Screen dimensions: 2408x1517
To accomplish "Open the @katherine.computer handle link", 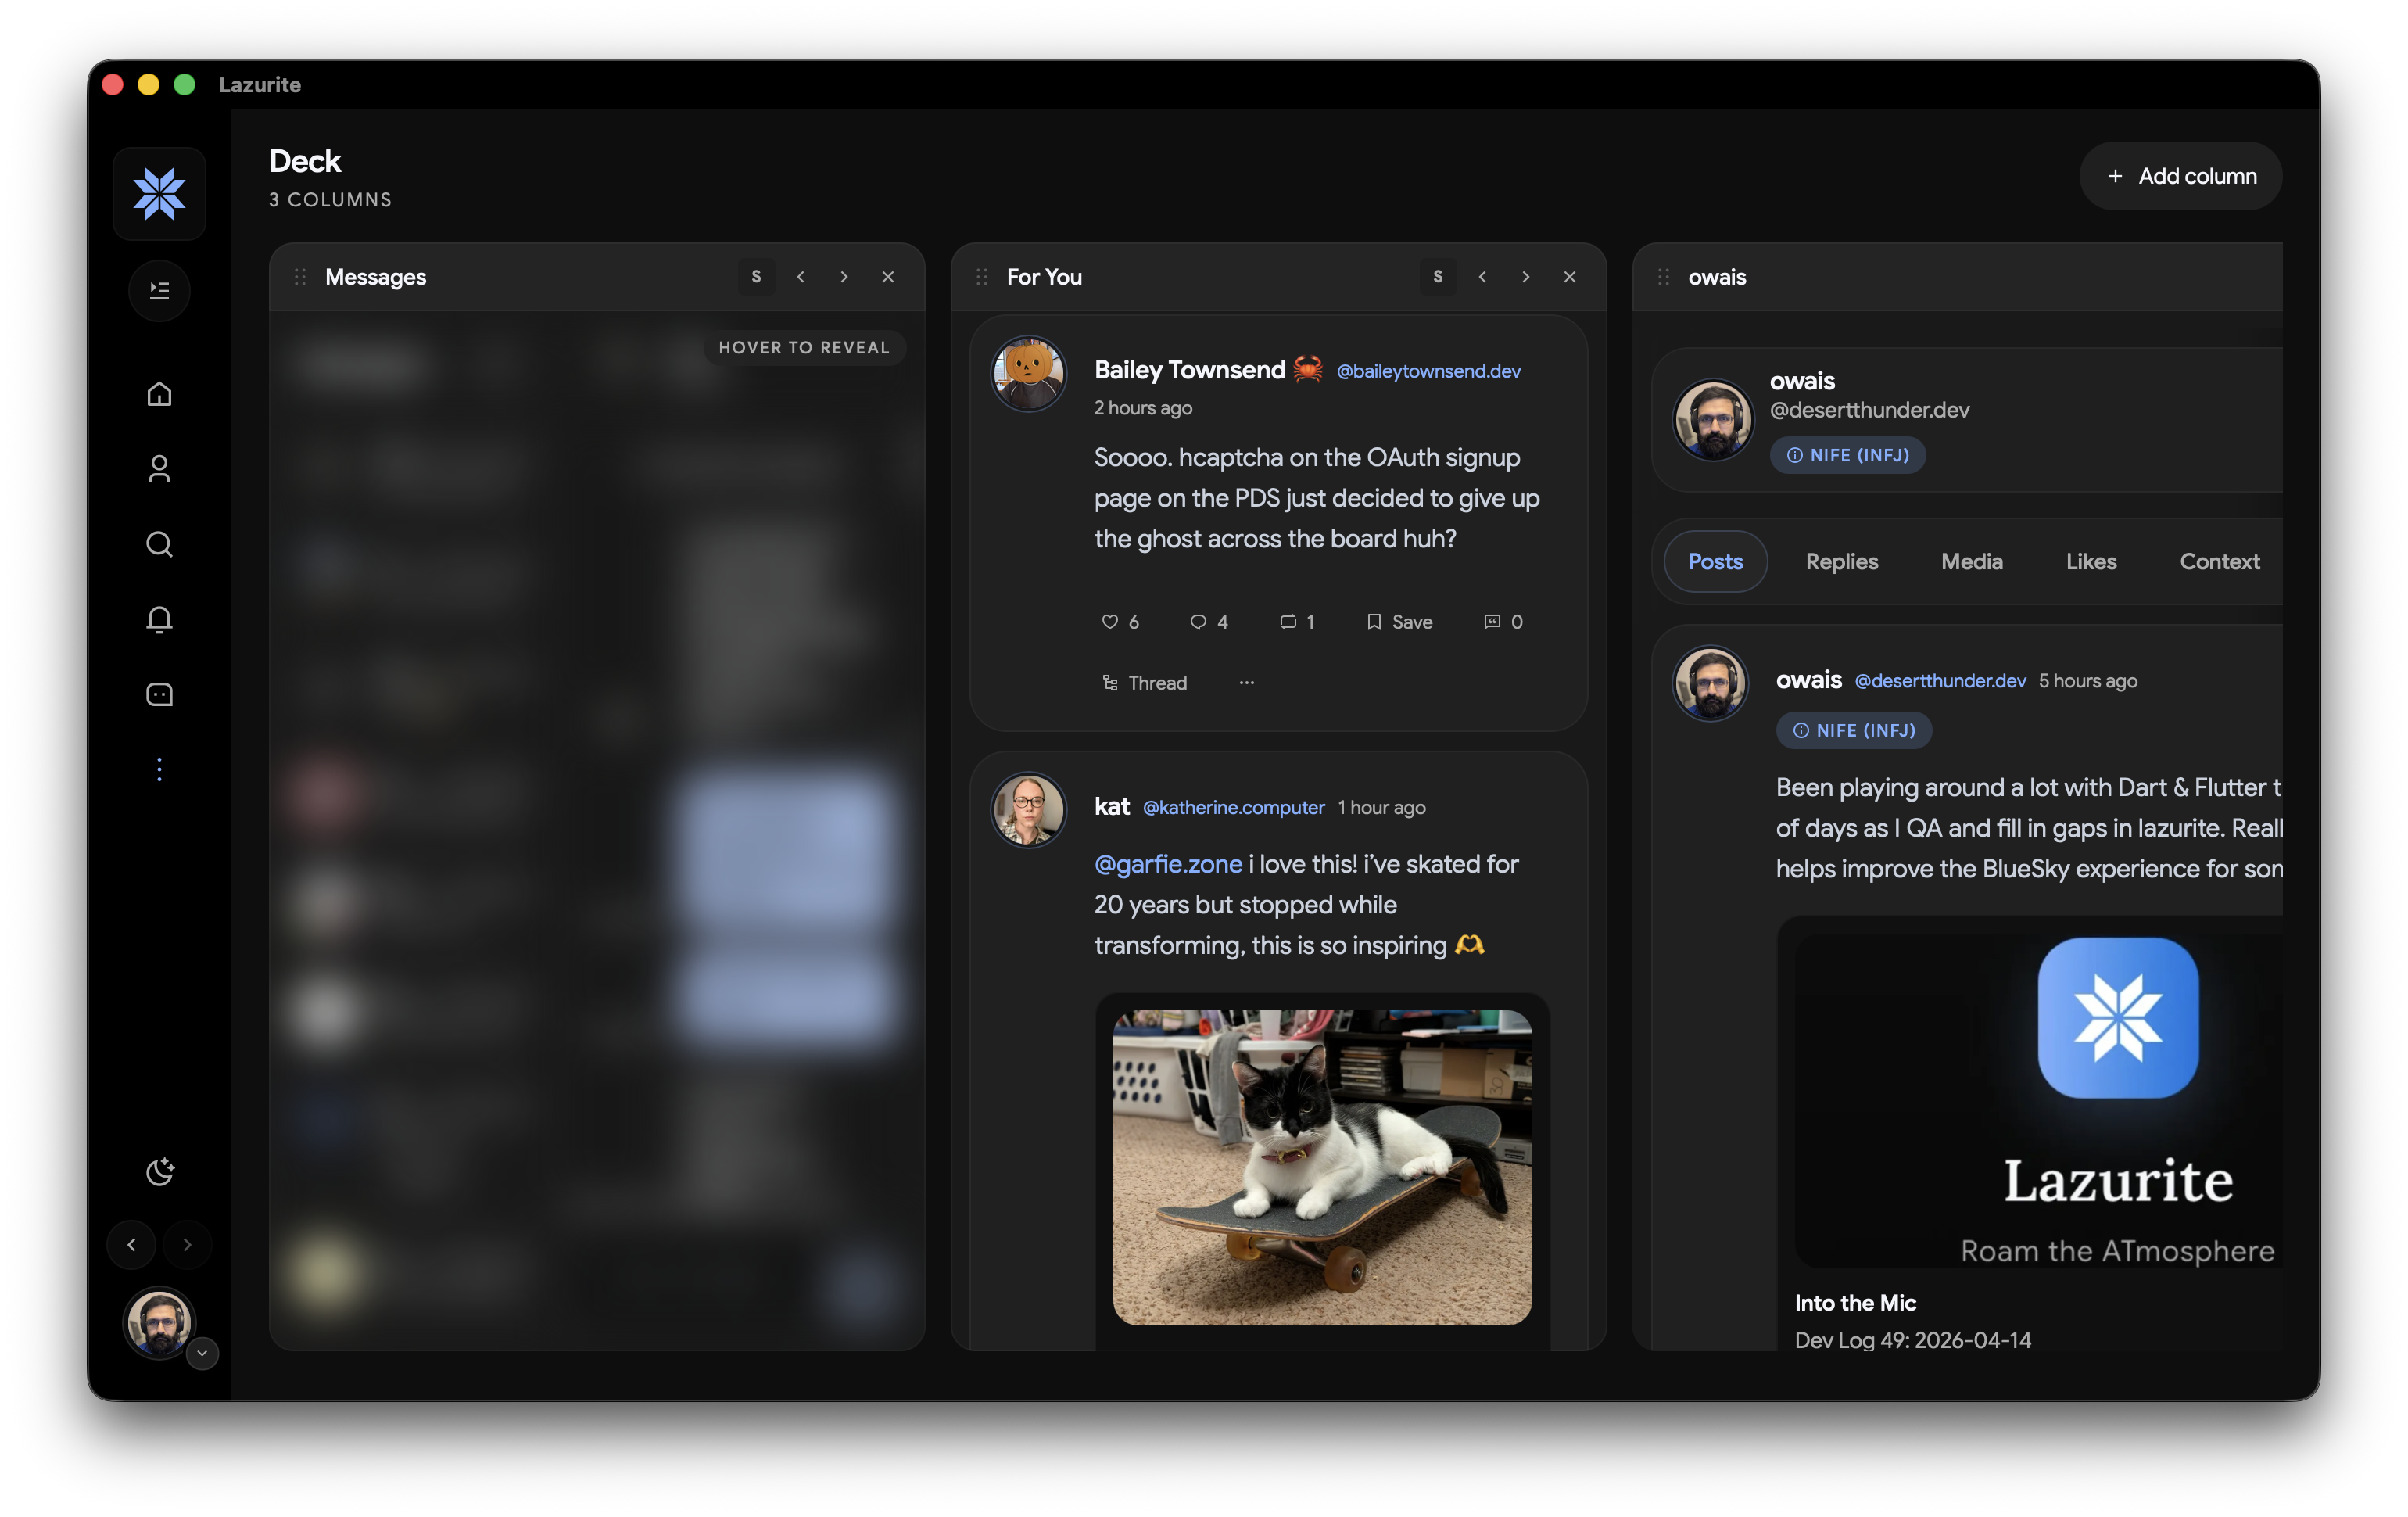I will (x=1233, y=807).
